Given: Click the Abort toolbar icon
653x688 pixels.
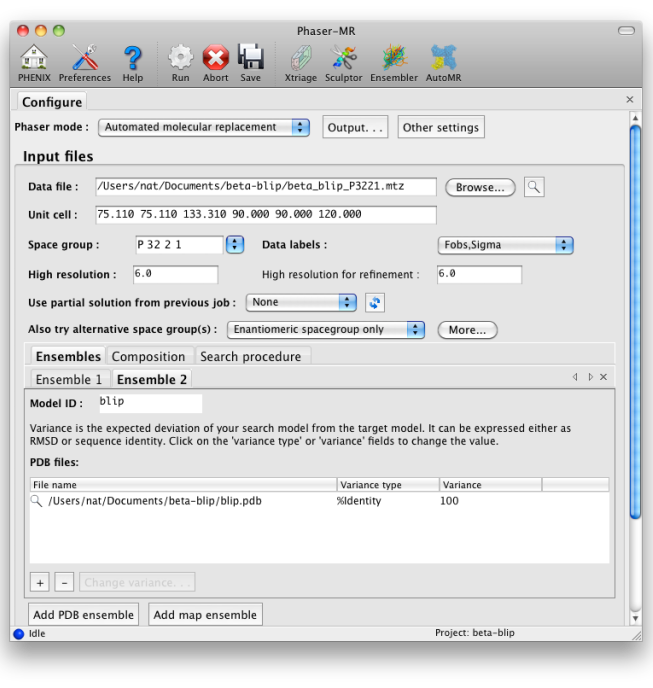Looking at the screenshot, I should pos(215,62).
